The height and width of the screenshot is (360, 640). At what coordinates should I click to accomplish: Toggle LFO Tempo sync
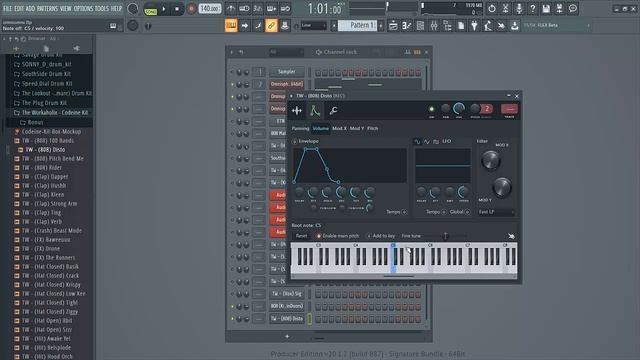point(444,212)
